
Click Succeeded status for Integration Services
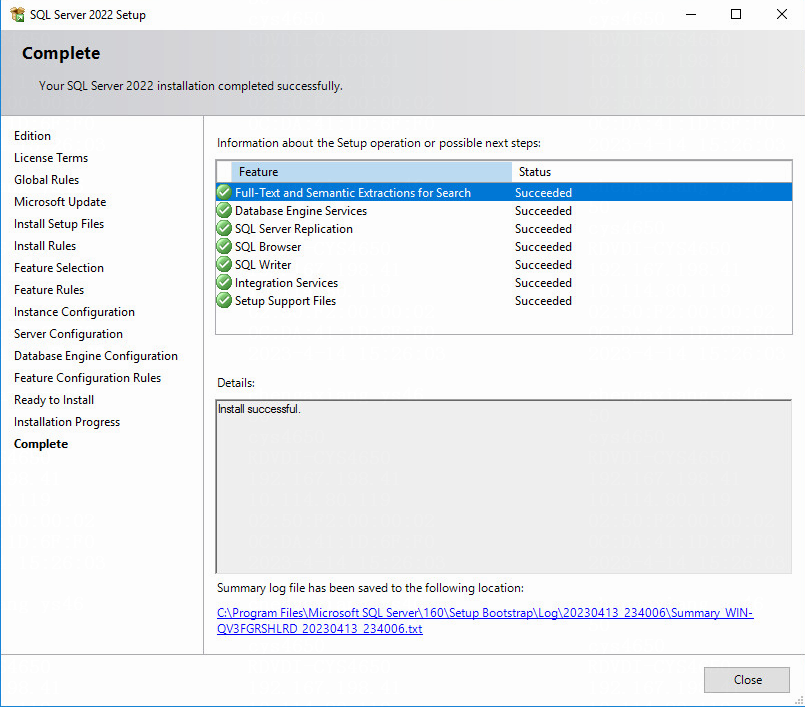tap(543, 282)
